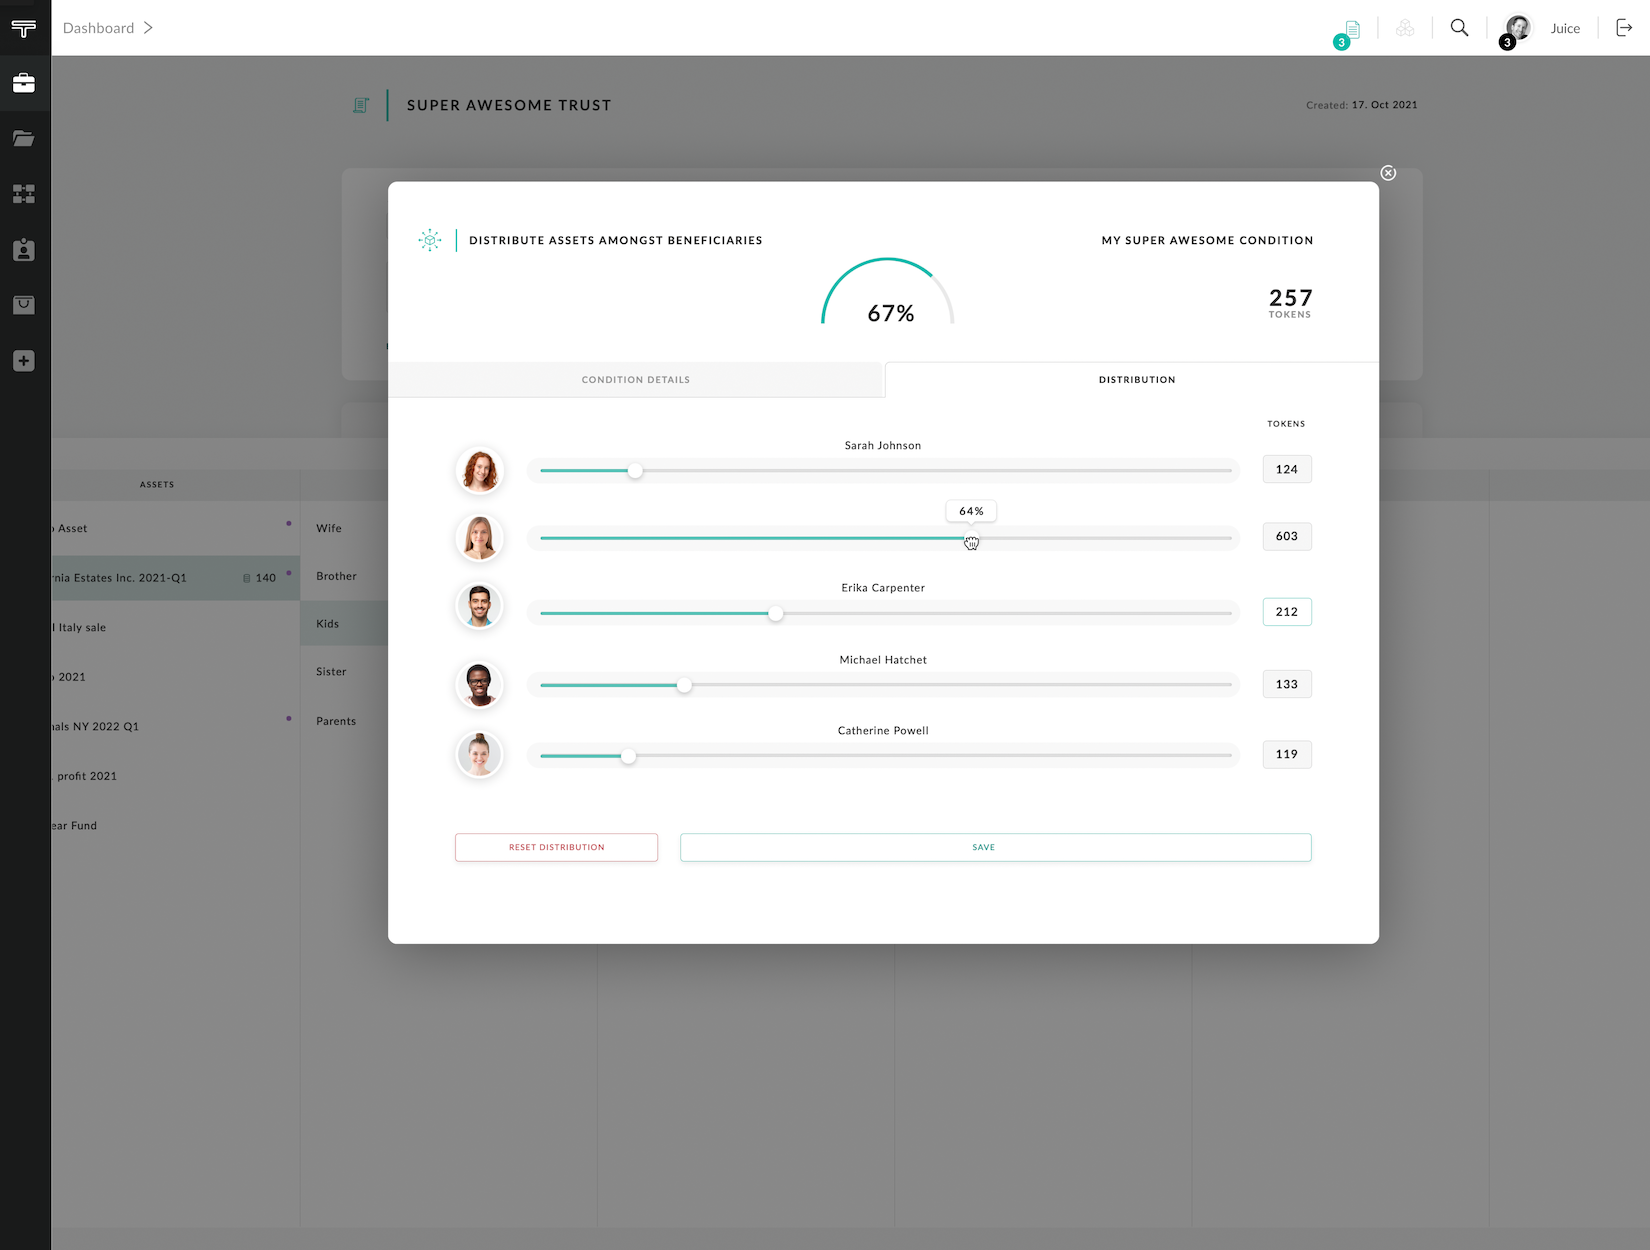The image size is (1650, 1250).
Task: Click Catherine Powell's token value field
Action: (x=1286, y=755)
